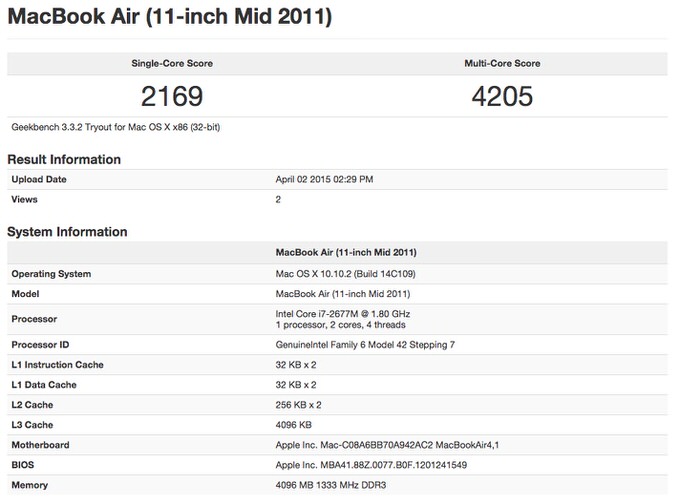Click the page title MacBook Air (11-inch Mid 2011)
Viewport: 680px width, 504px height.
point(170,17)
